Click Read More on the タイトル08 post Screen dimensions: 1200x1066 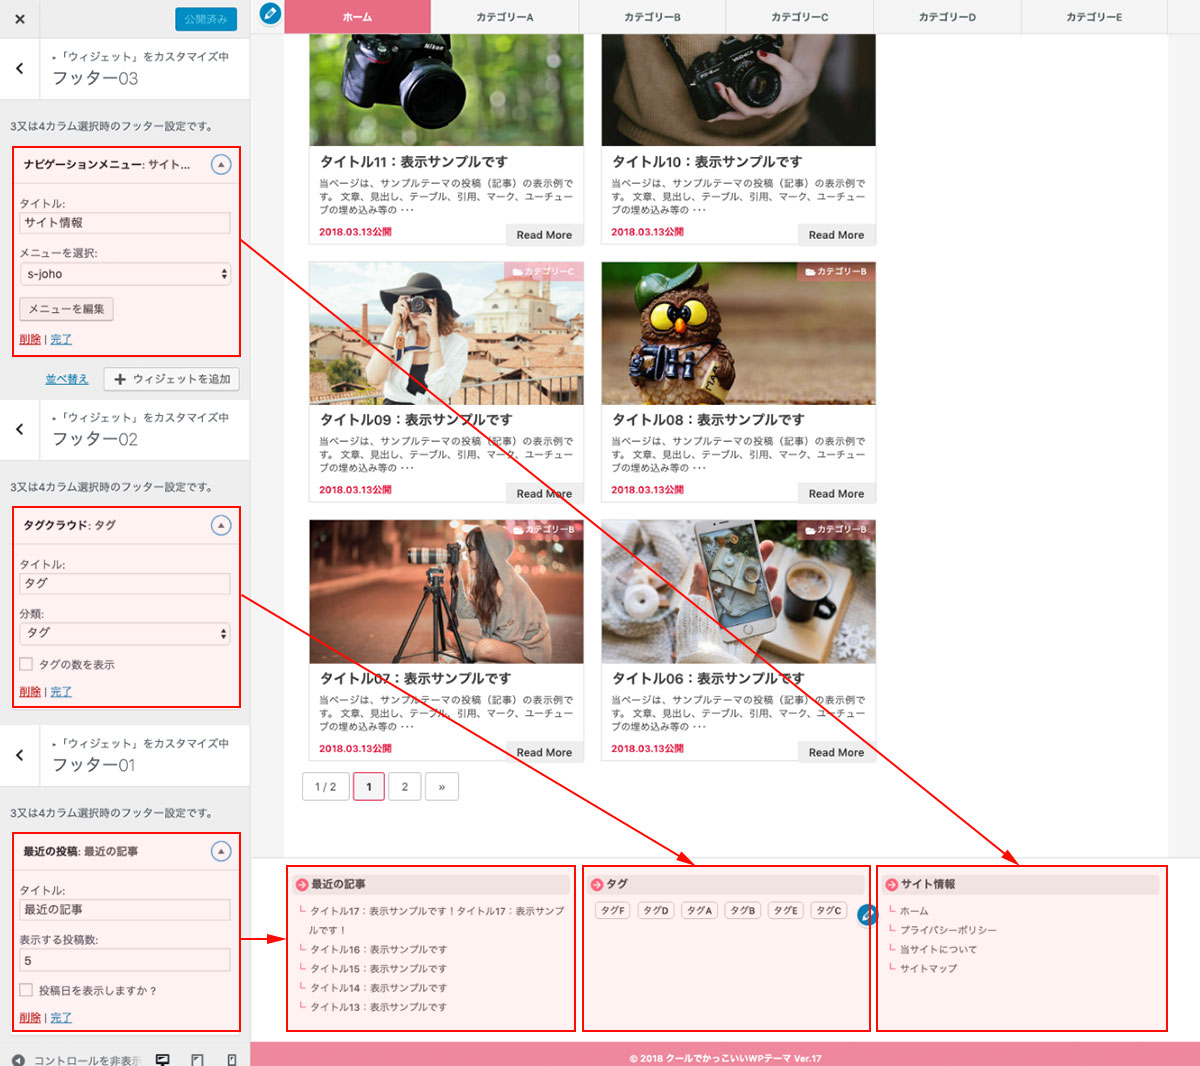pyautogui.click(x=836, y=493)
